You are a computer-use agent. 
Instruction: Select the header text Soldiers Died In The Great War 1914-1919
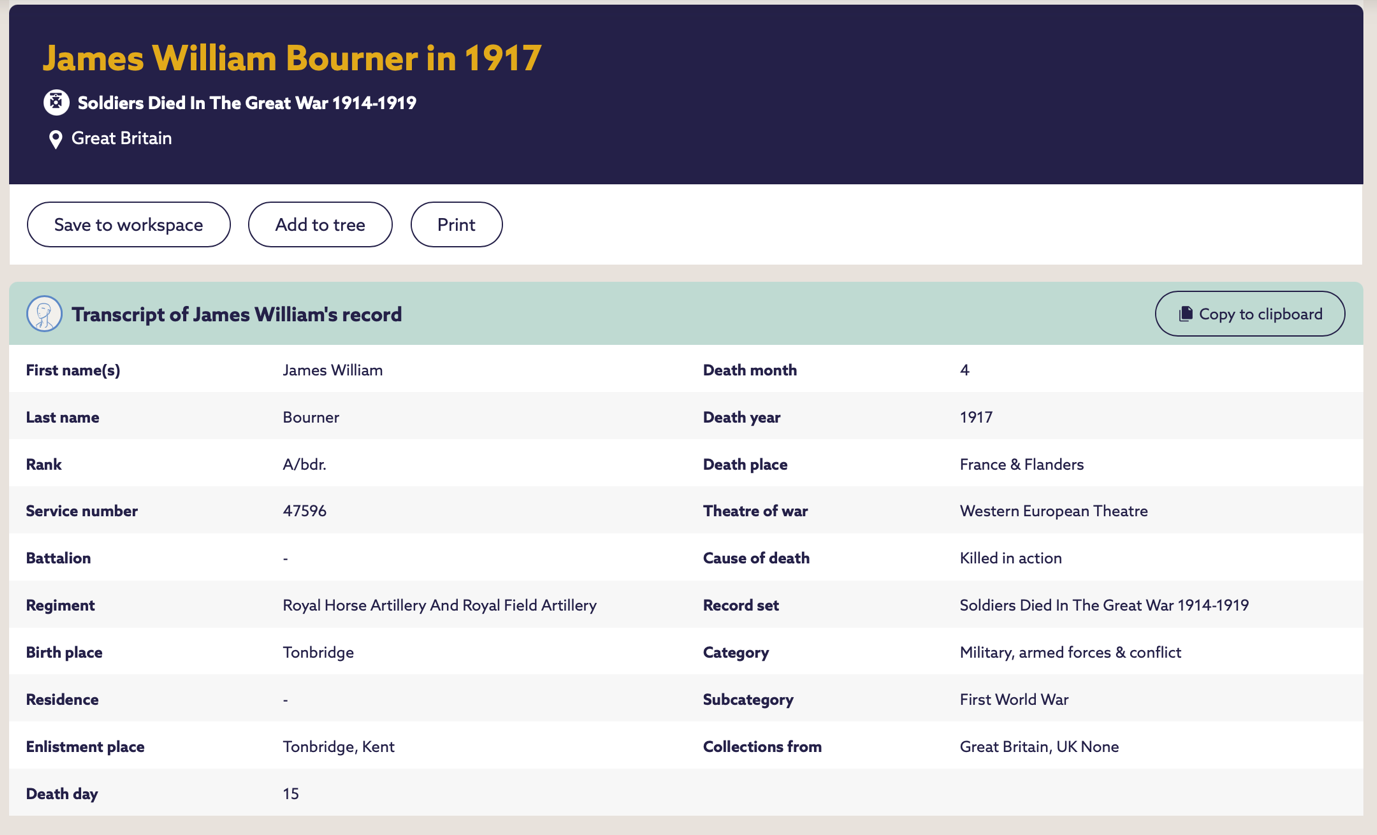pyautogui.click(x=247, y=103)
